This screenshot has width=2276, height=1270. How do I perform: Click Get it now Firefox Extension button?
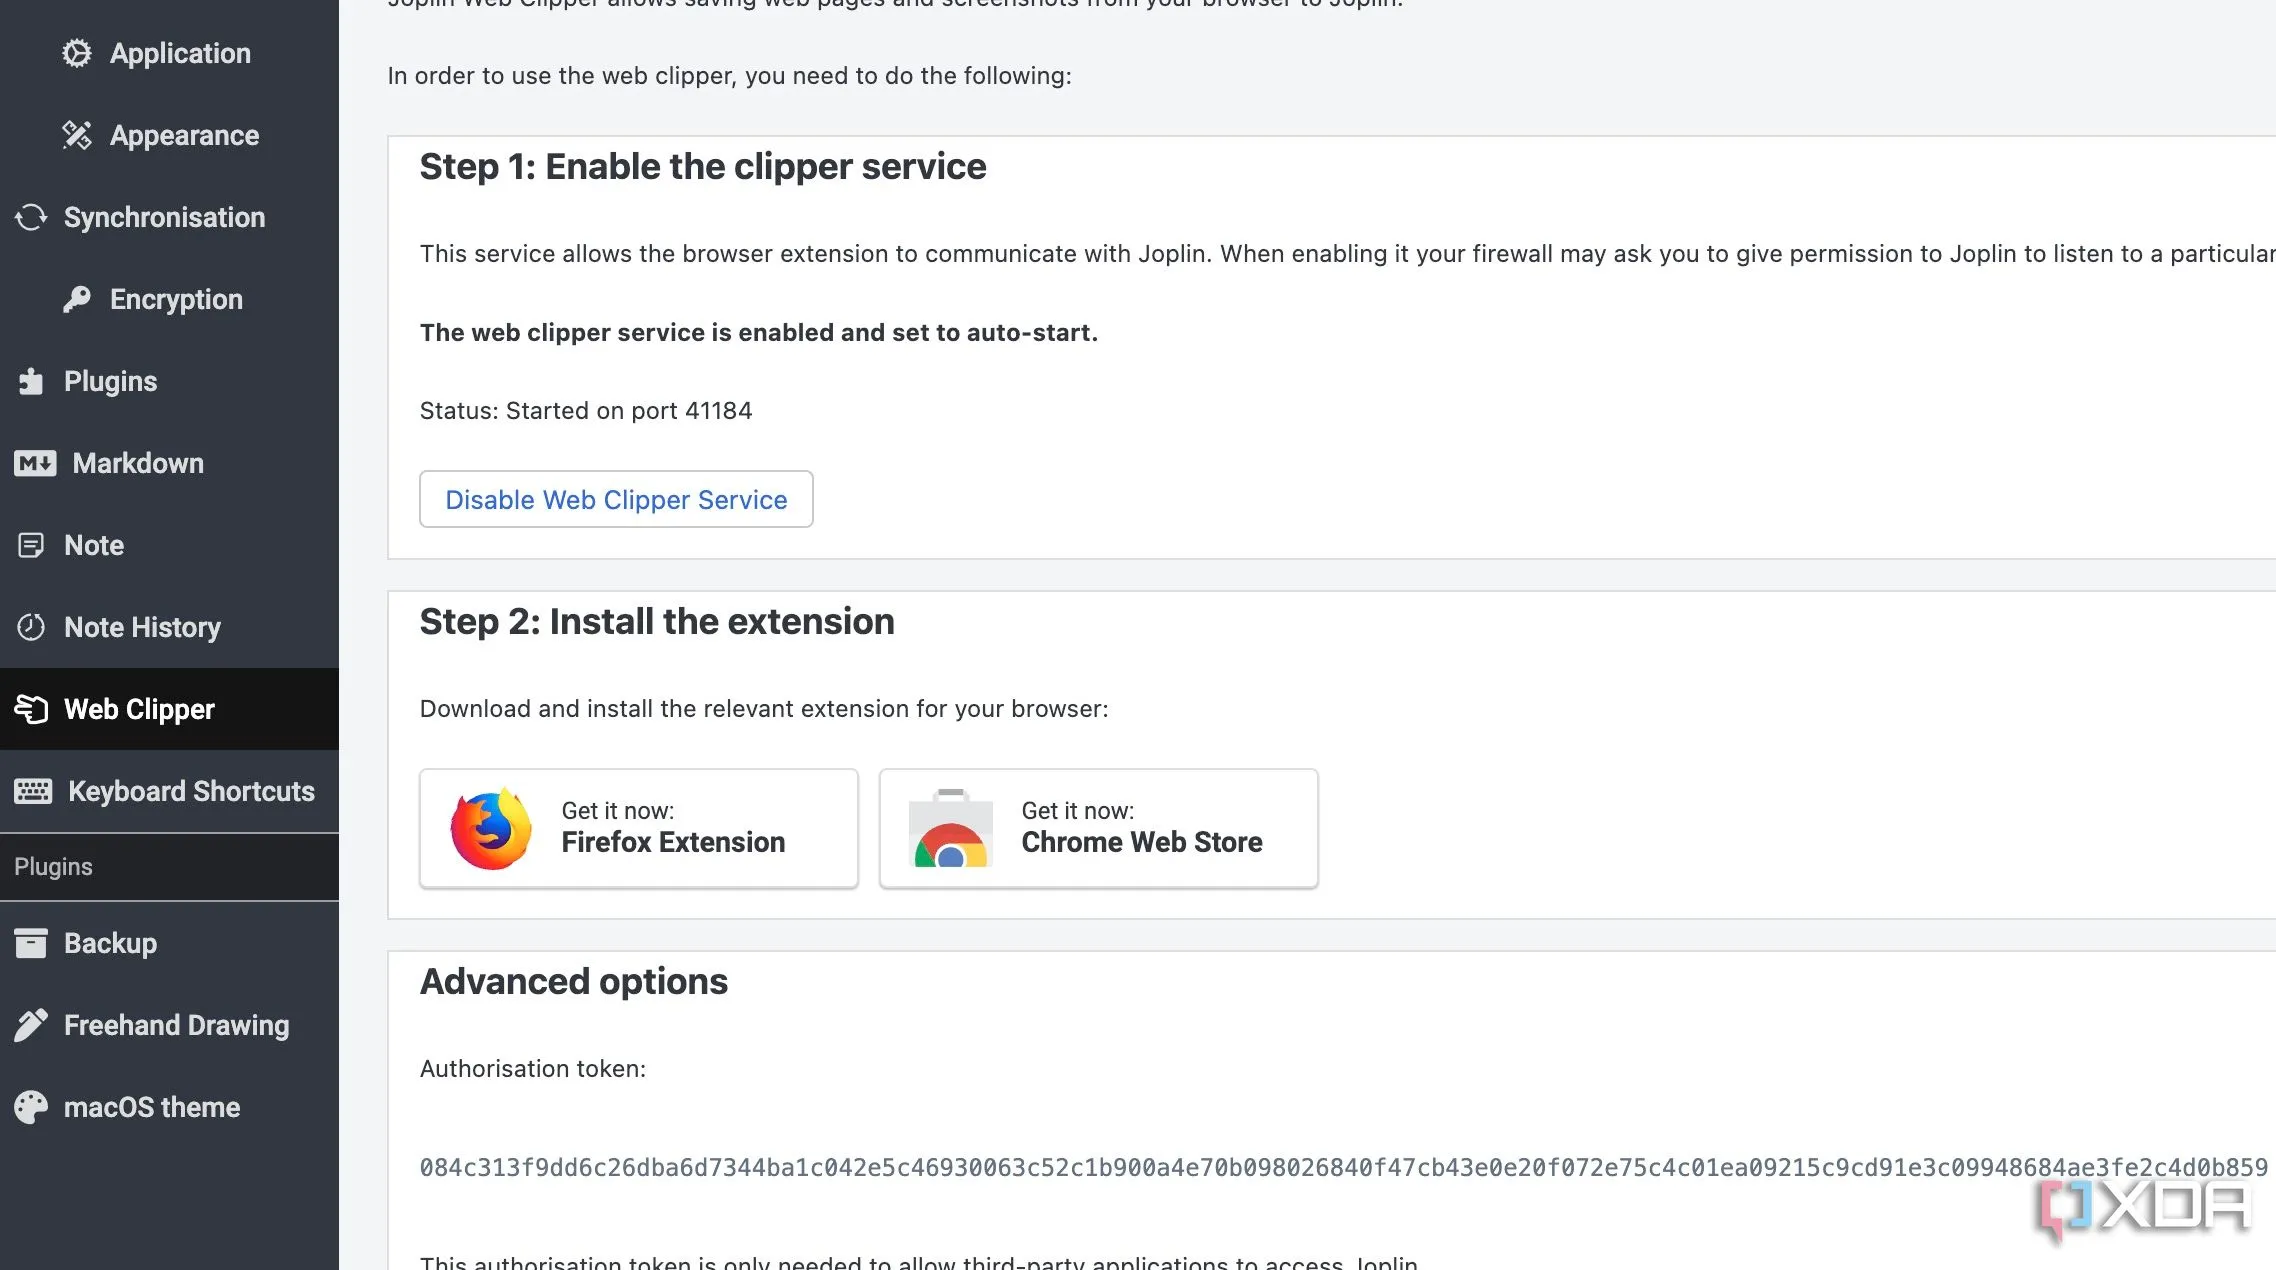639,828
